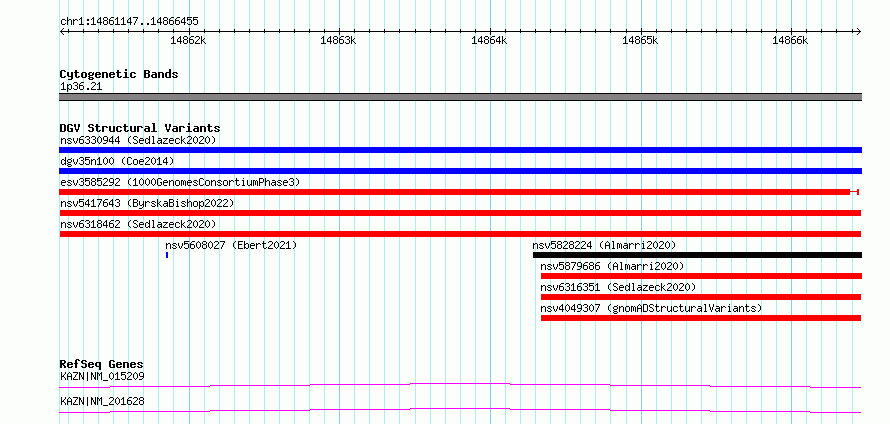The height and width of the screenshot is (424, 890).
Task: Click the small blue marker under nsv5608027
Action: coord(167,255)
